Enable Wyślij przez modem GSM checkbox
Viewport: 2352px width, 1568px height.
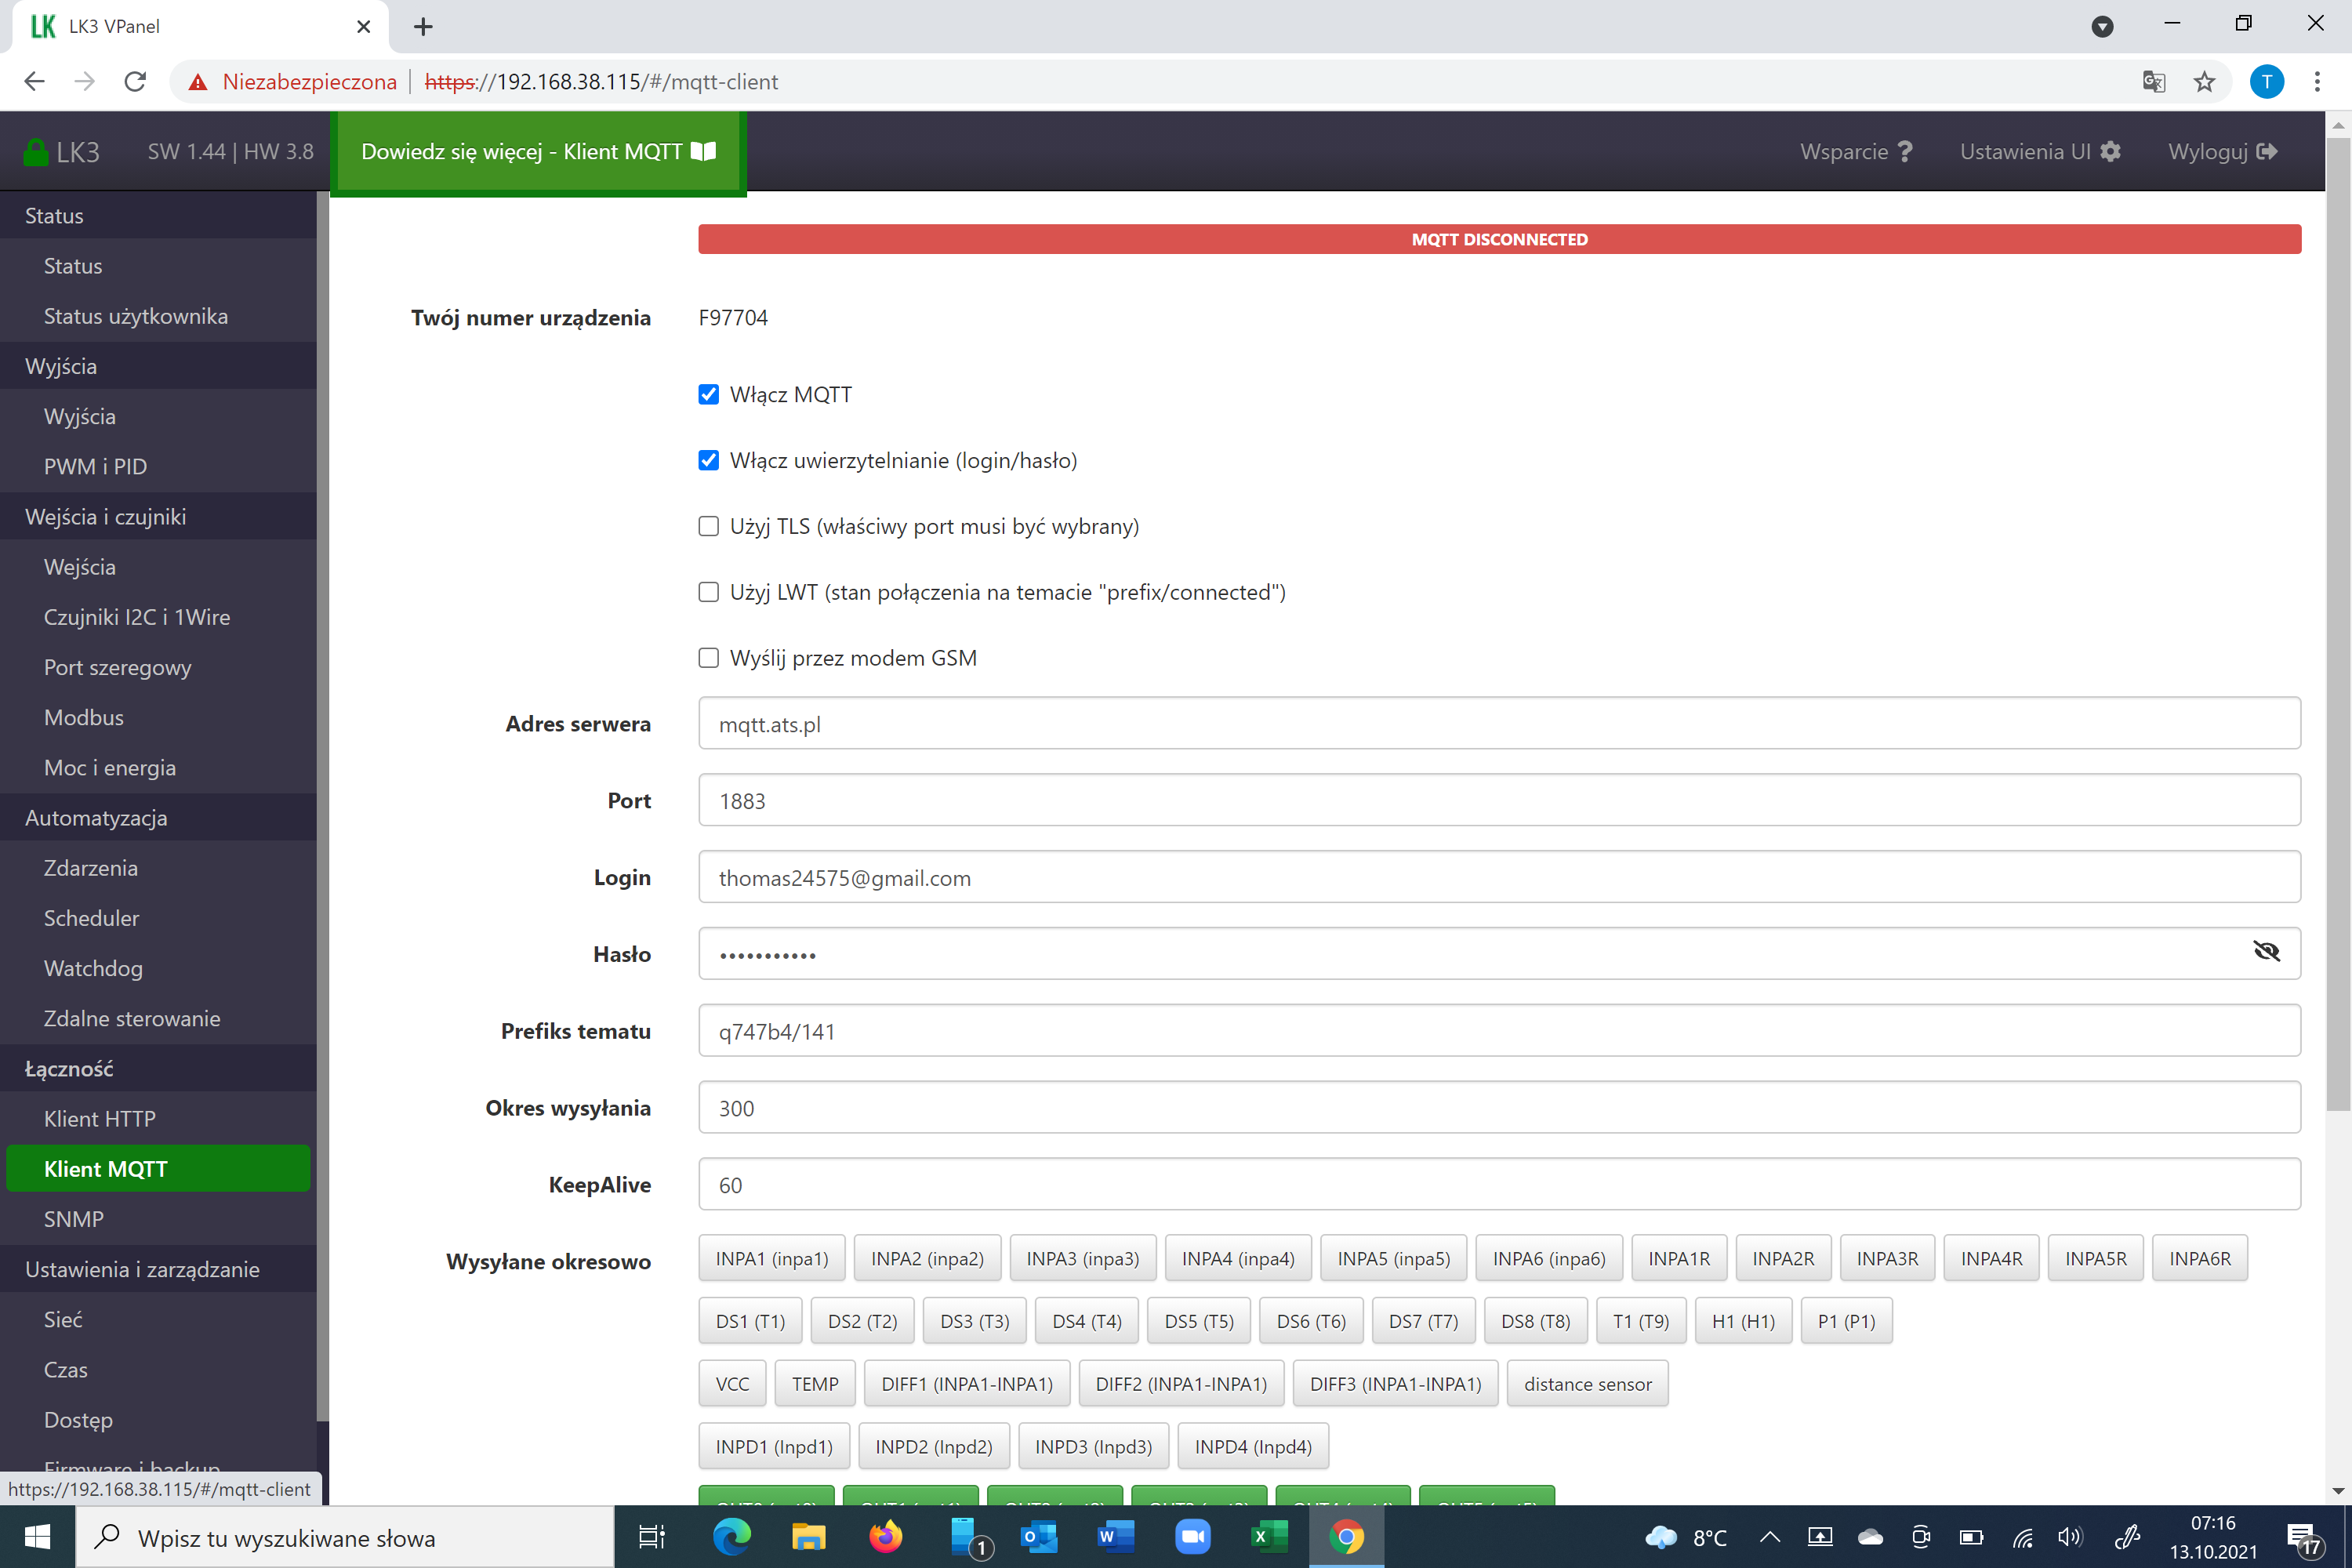point(708,658)
